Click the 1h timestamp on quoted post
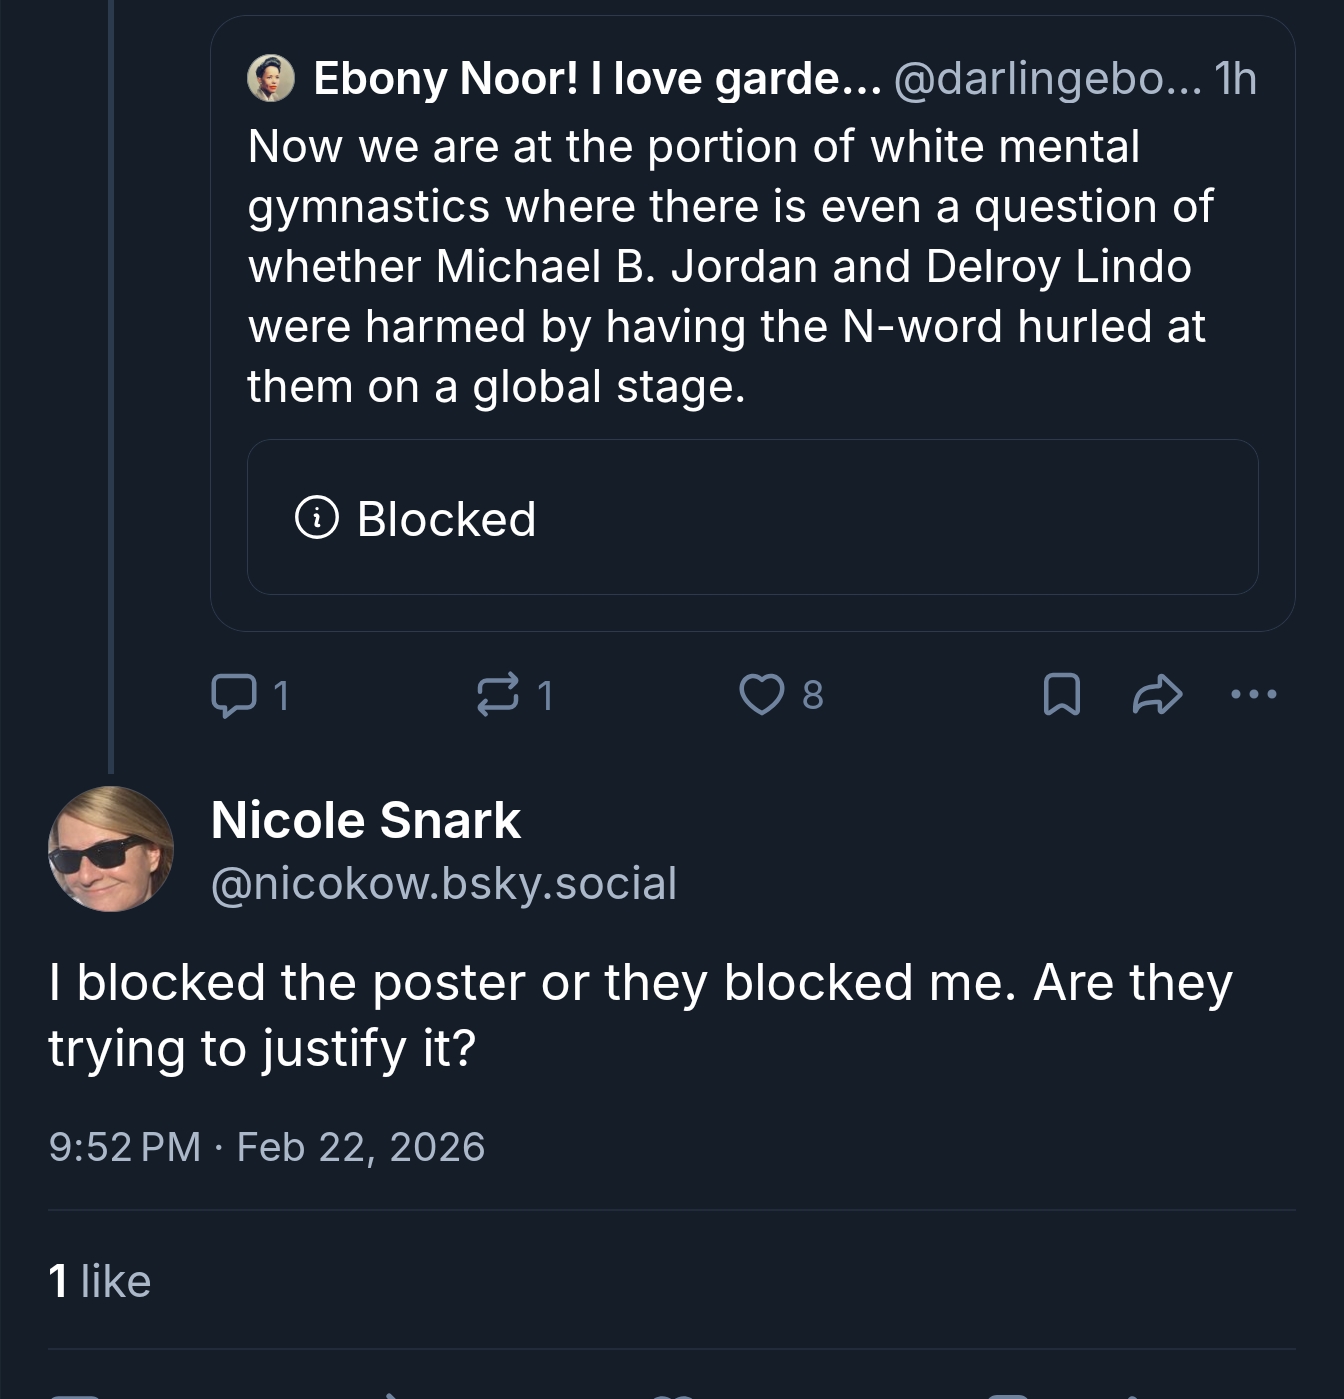Screen dimensions: 1344x1399 [x=1235, y=79]
